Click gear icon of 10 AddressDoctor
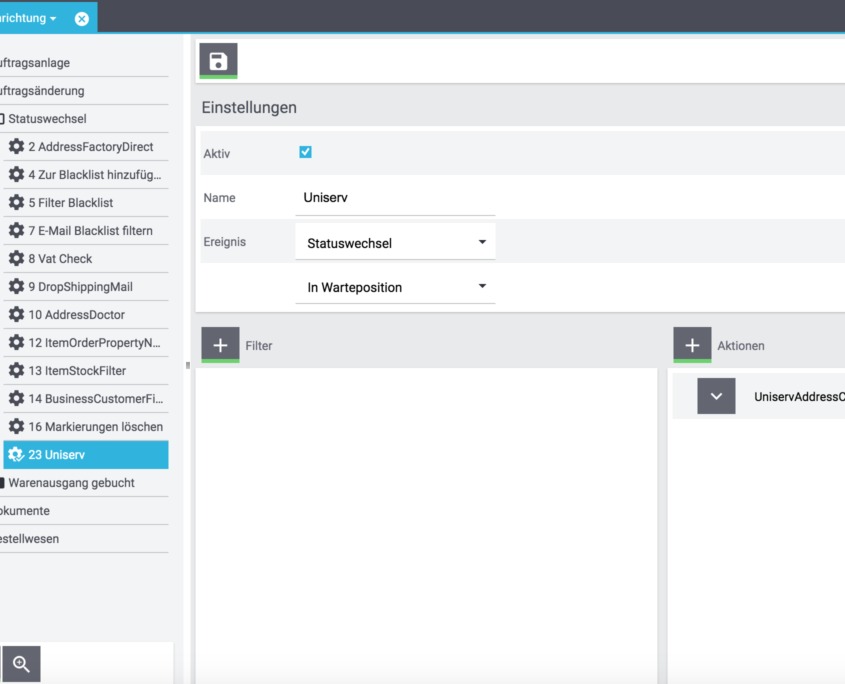 tap(16, 314)
